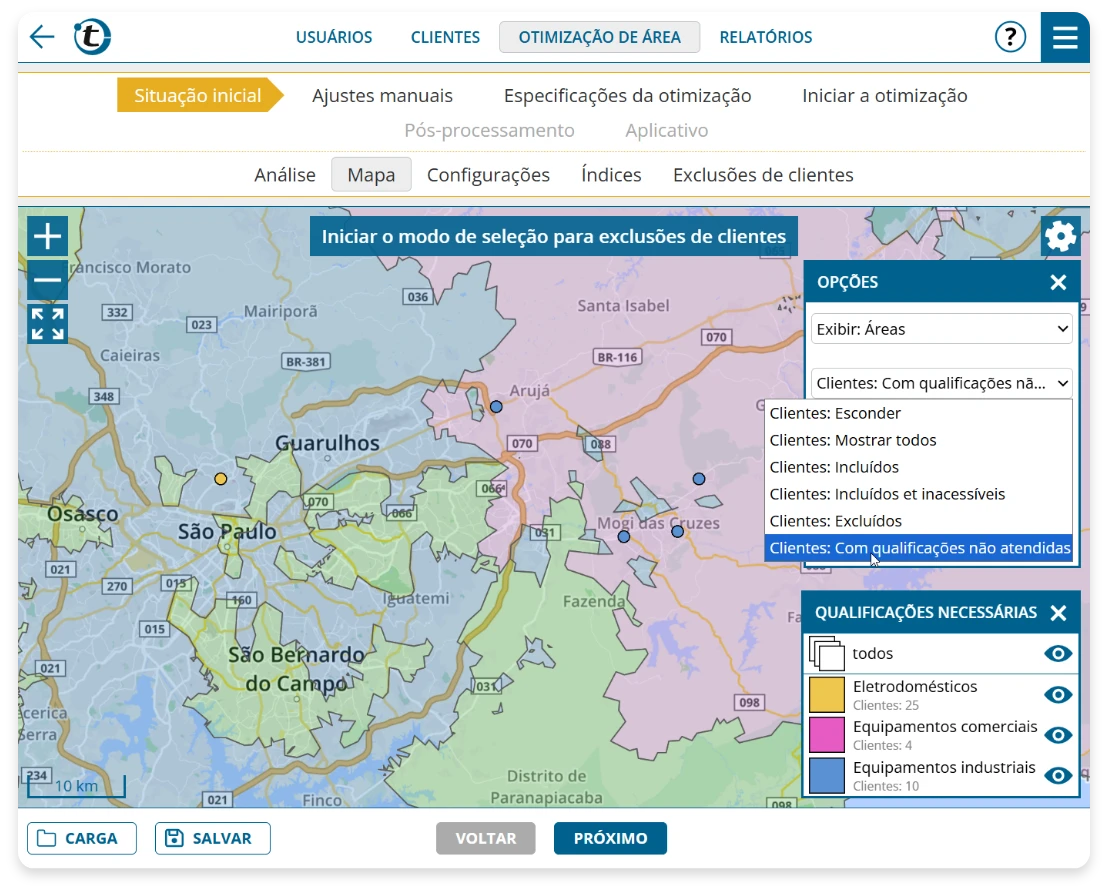The height and width of the screenshot is (893, 1108).
Task: Open map settings gear
Action: point(1061,236)
